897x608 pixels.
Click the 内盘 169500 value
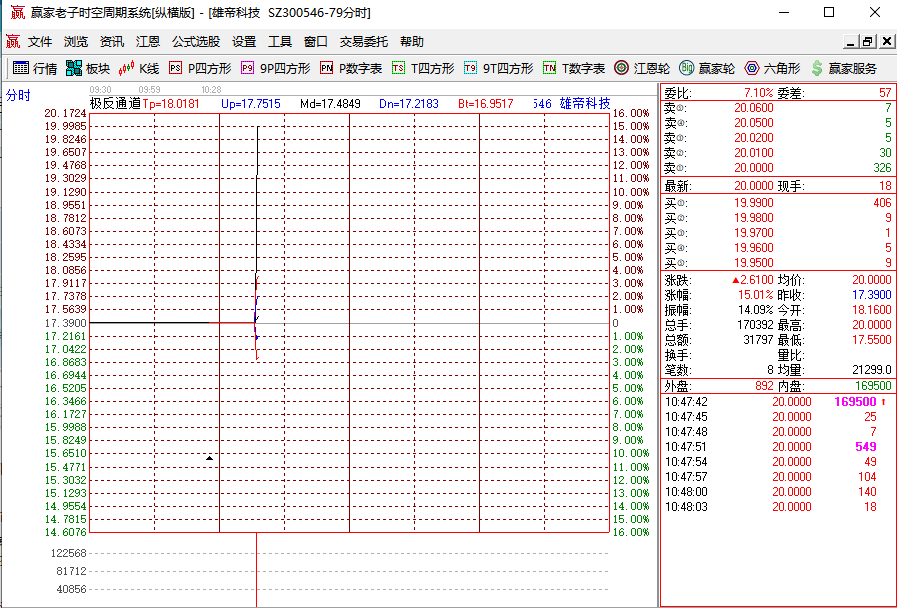873,386
